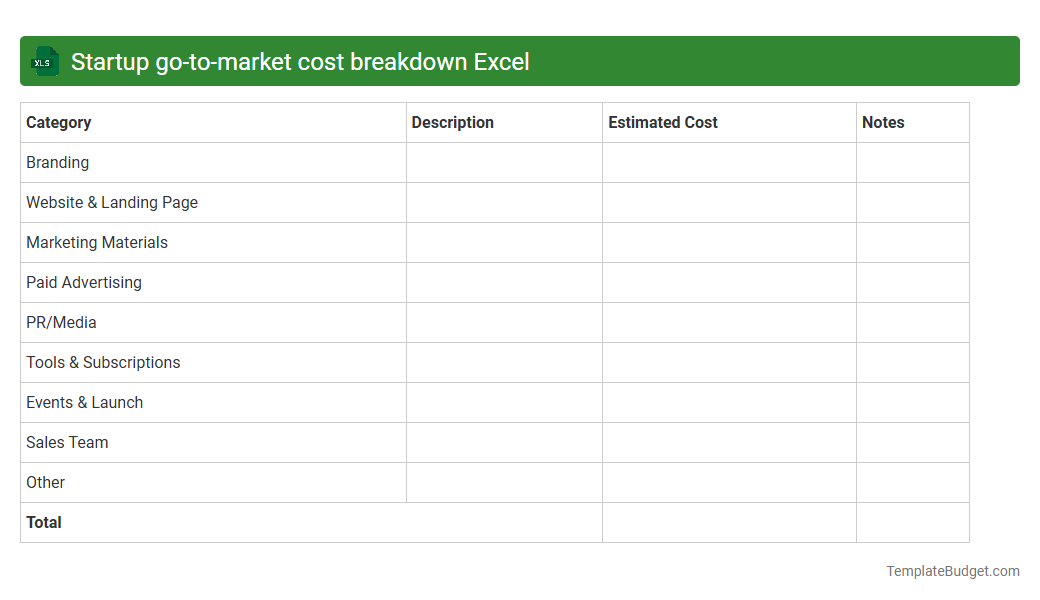Viewport: 1040px width, 600px height.
Task: Click the Branding notes cell
Action: pos(912,162)
